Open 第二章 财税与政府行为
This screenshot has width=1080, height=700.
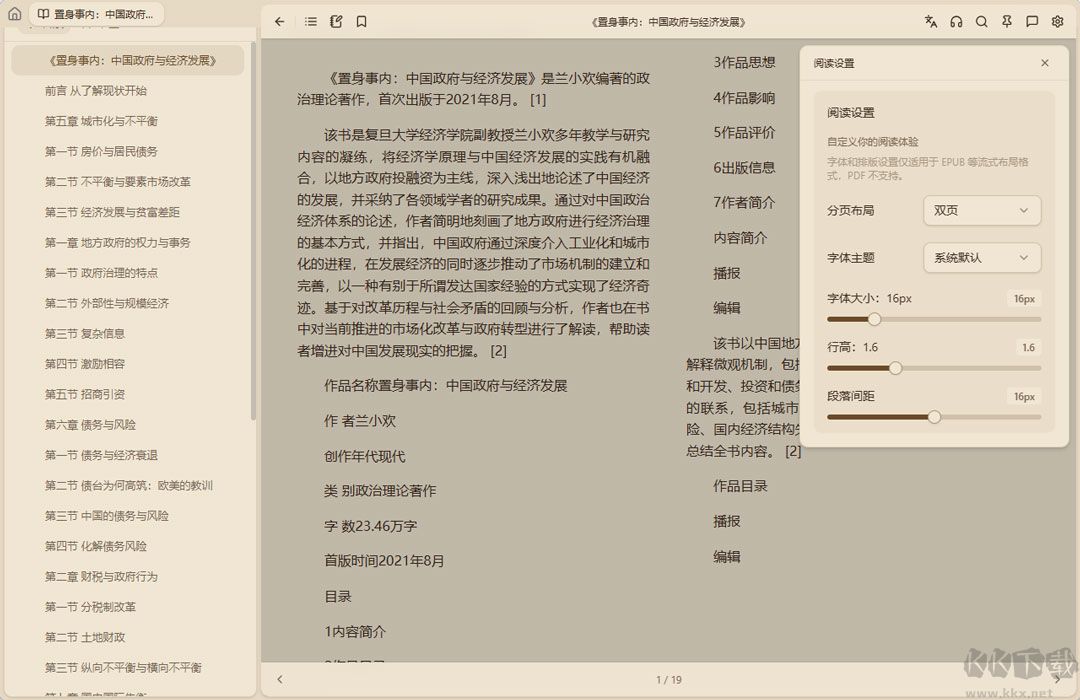click(x=101, y=576)
